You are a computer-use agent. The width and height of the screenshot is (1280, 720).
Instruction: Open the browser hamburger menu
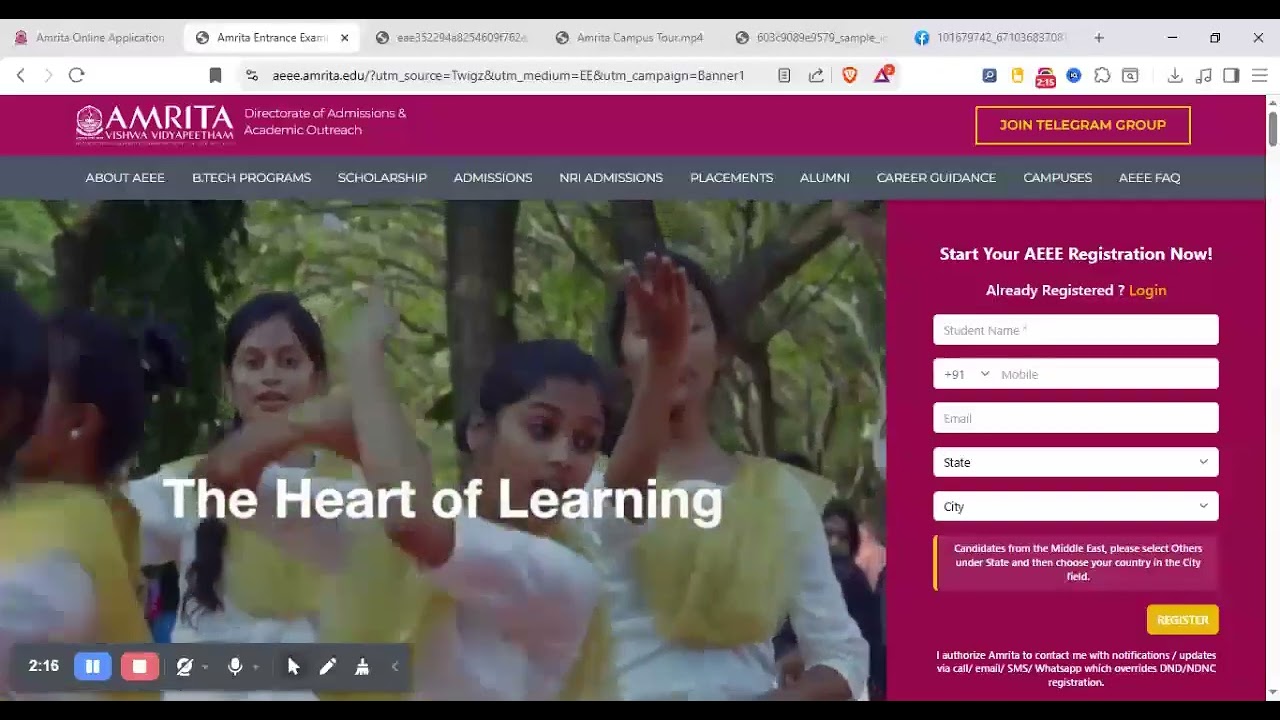pyautogui.click(x=1259, y=75)
